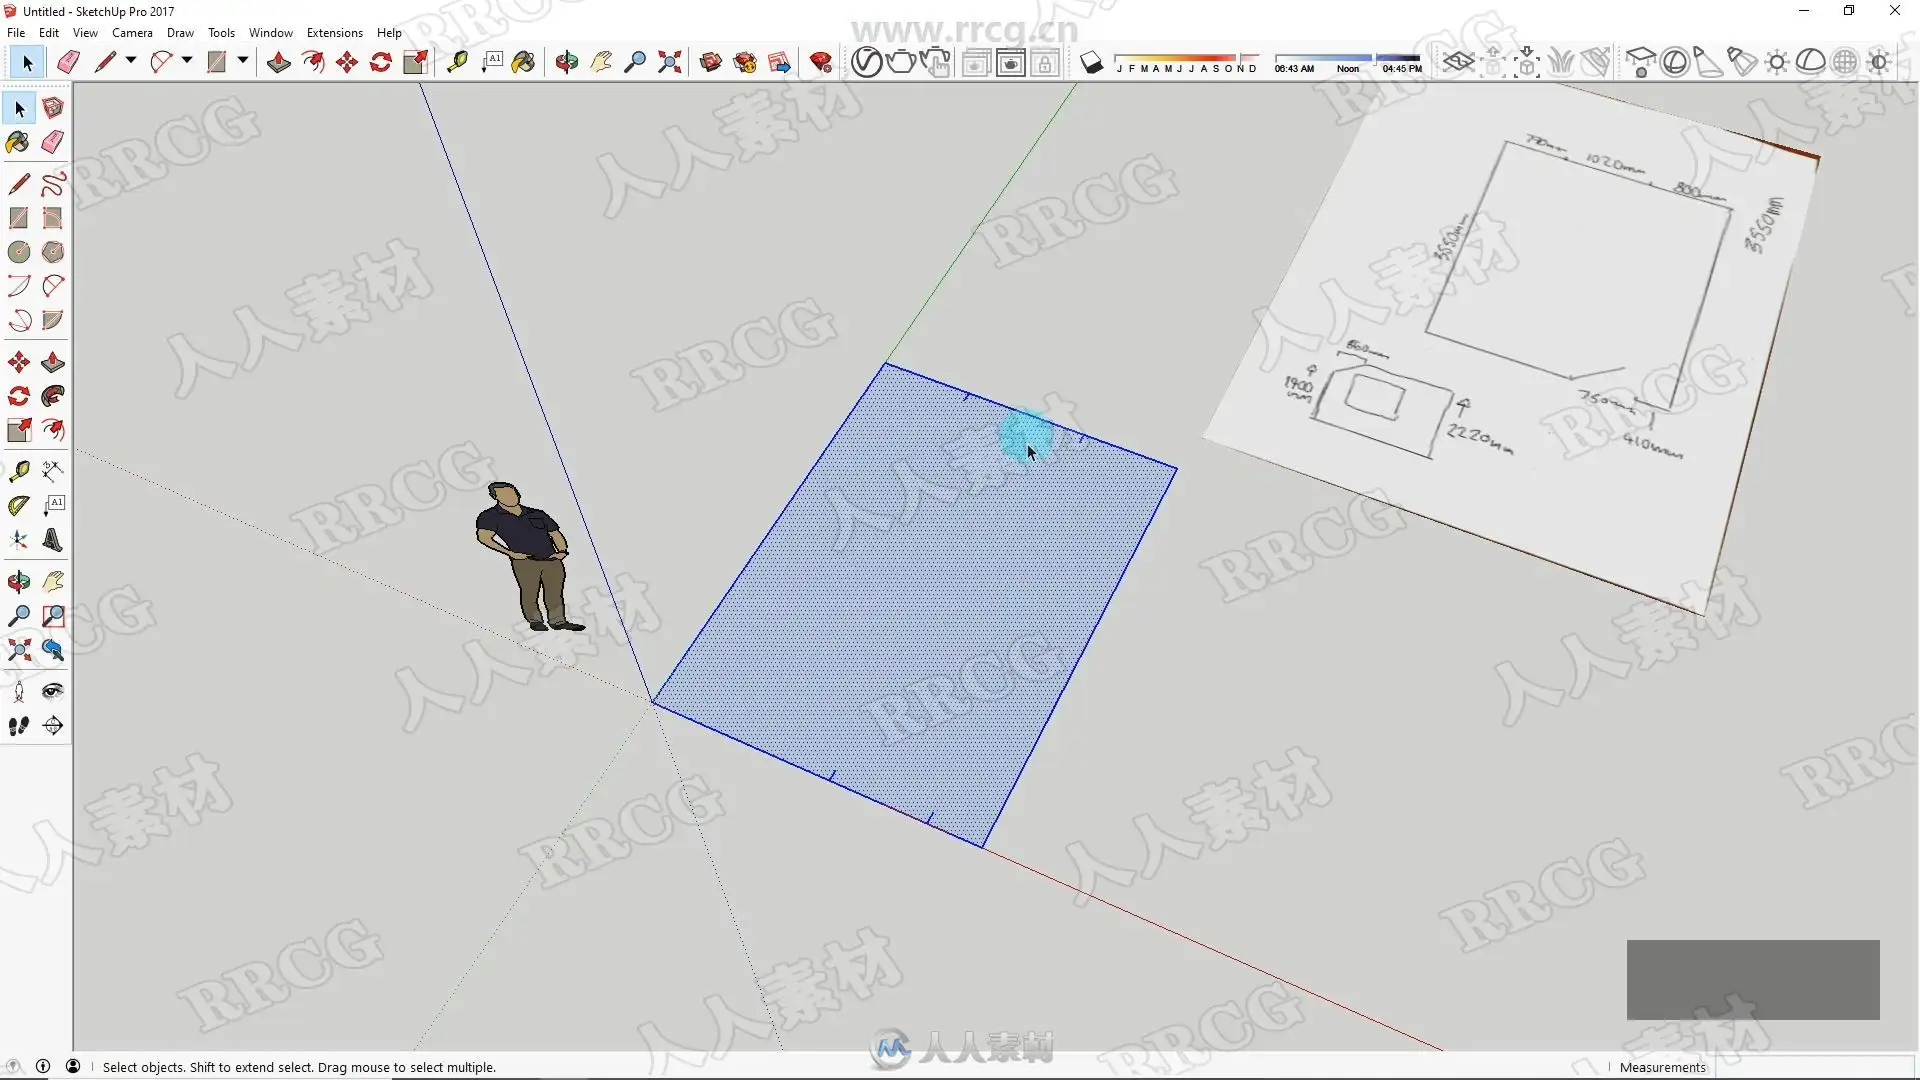Open the Help menu
This screenshot has height=1080, width=1920.
pos(389,32)
